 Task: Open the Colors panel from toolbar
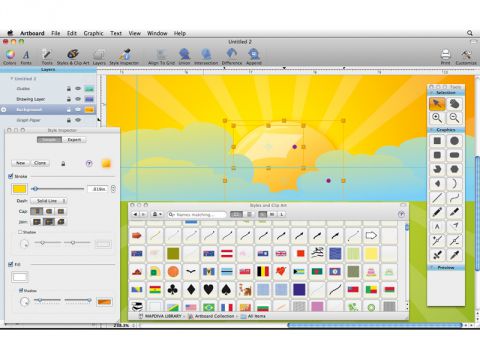10,57
